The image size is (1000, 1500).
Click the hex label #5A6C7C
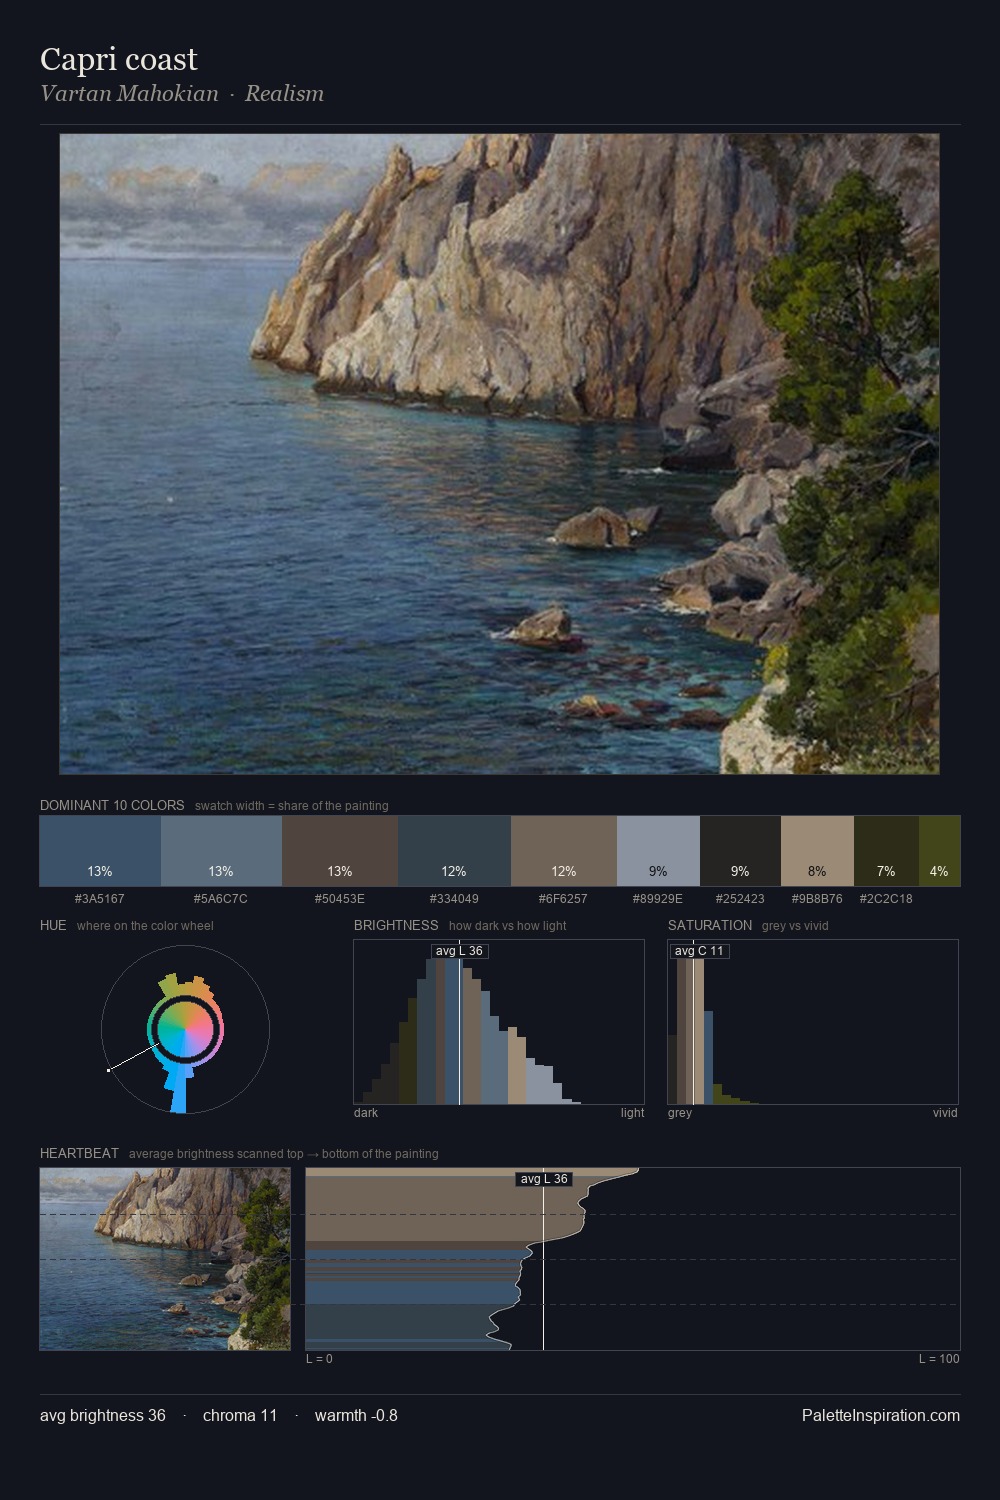[x=221, y=899]
